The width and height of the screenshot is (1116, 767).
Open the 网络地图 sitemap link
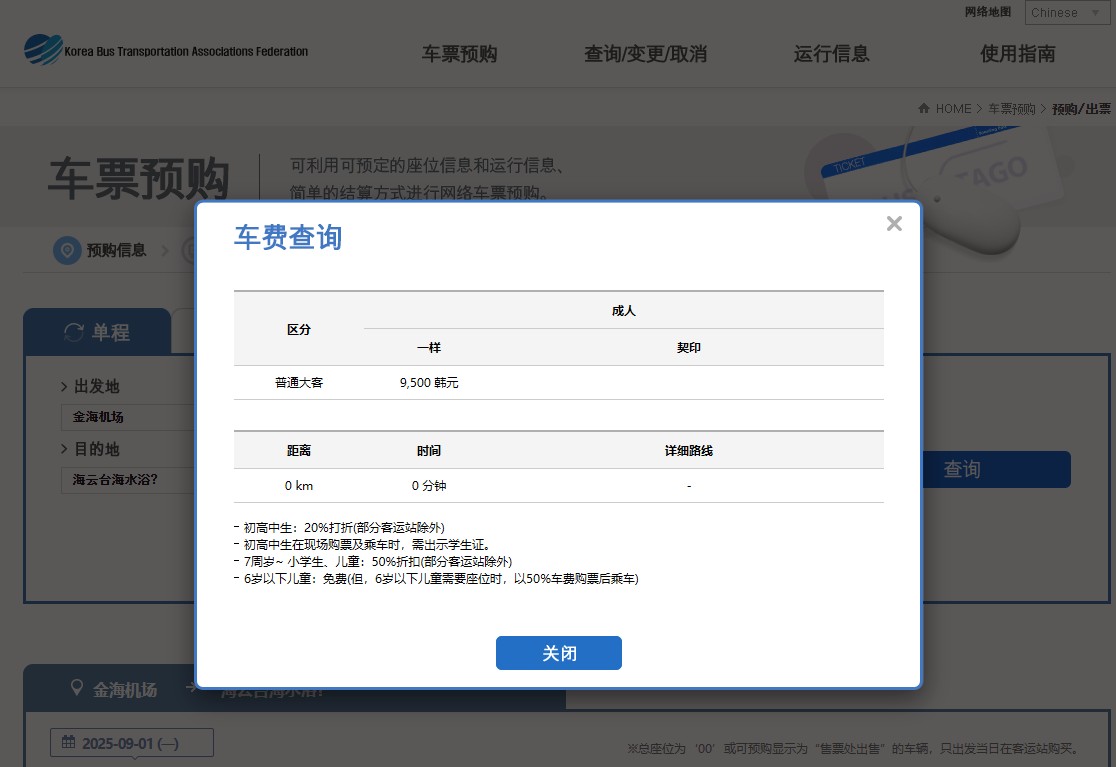click(x=987, y=12)
